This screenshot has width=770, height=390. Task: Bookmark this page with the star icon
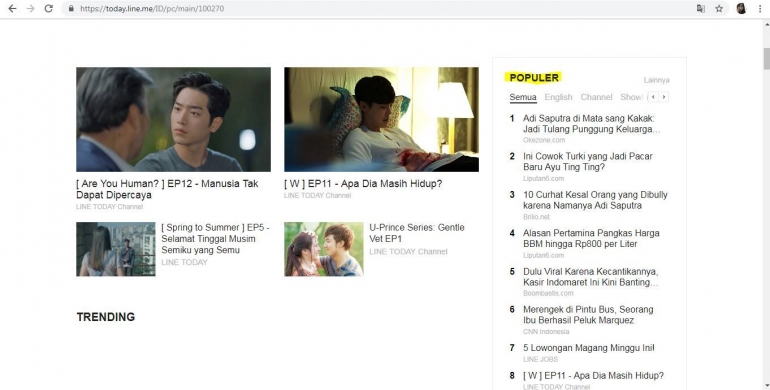tap(719, 8)
